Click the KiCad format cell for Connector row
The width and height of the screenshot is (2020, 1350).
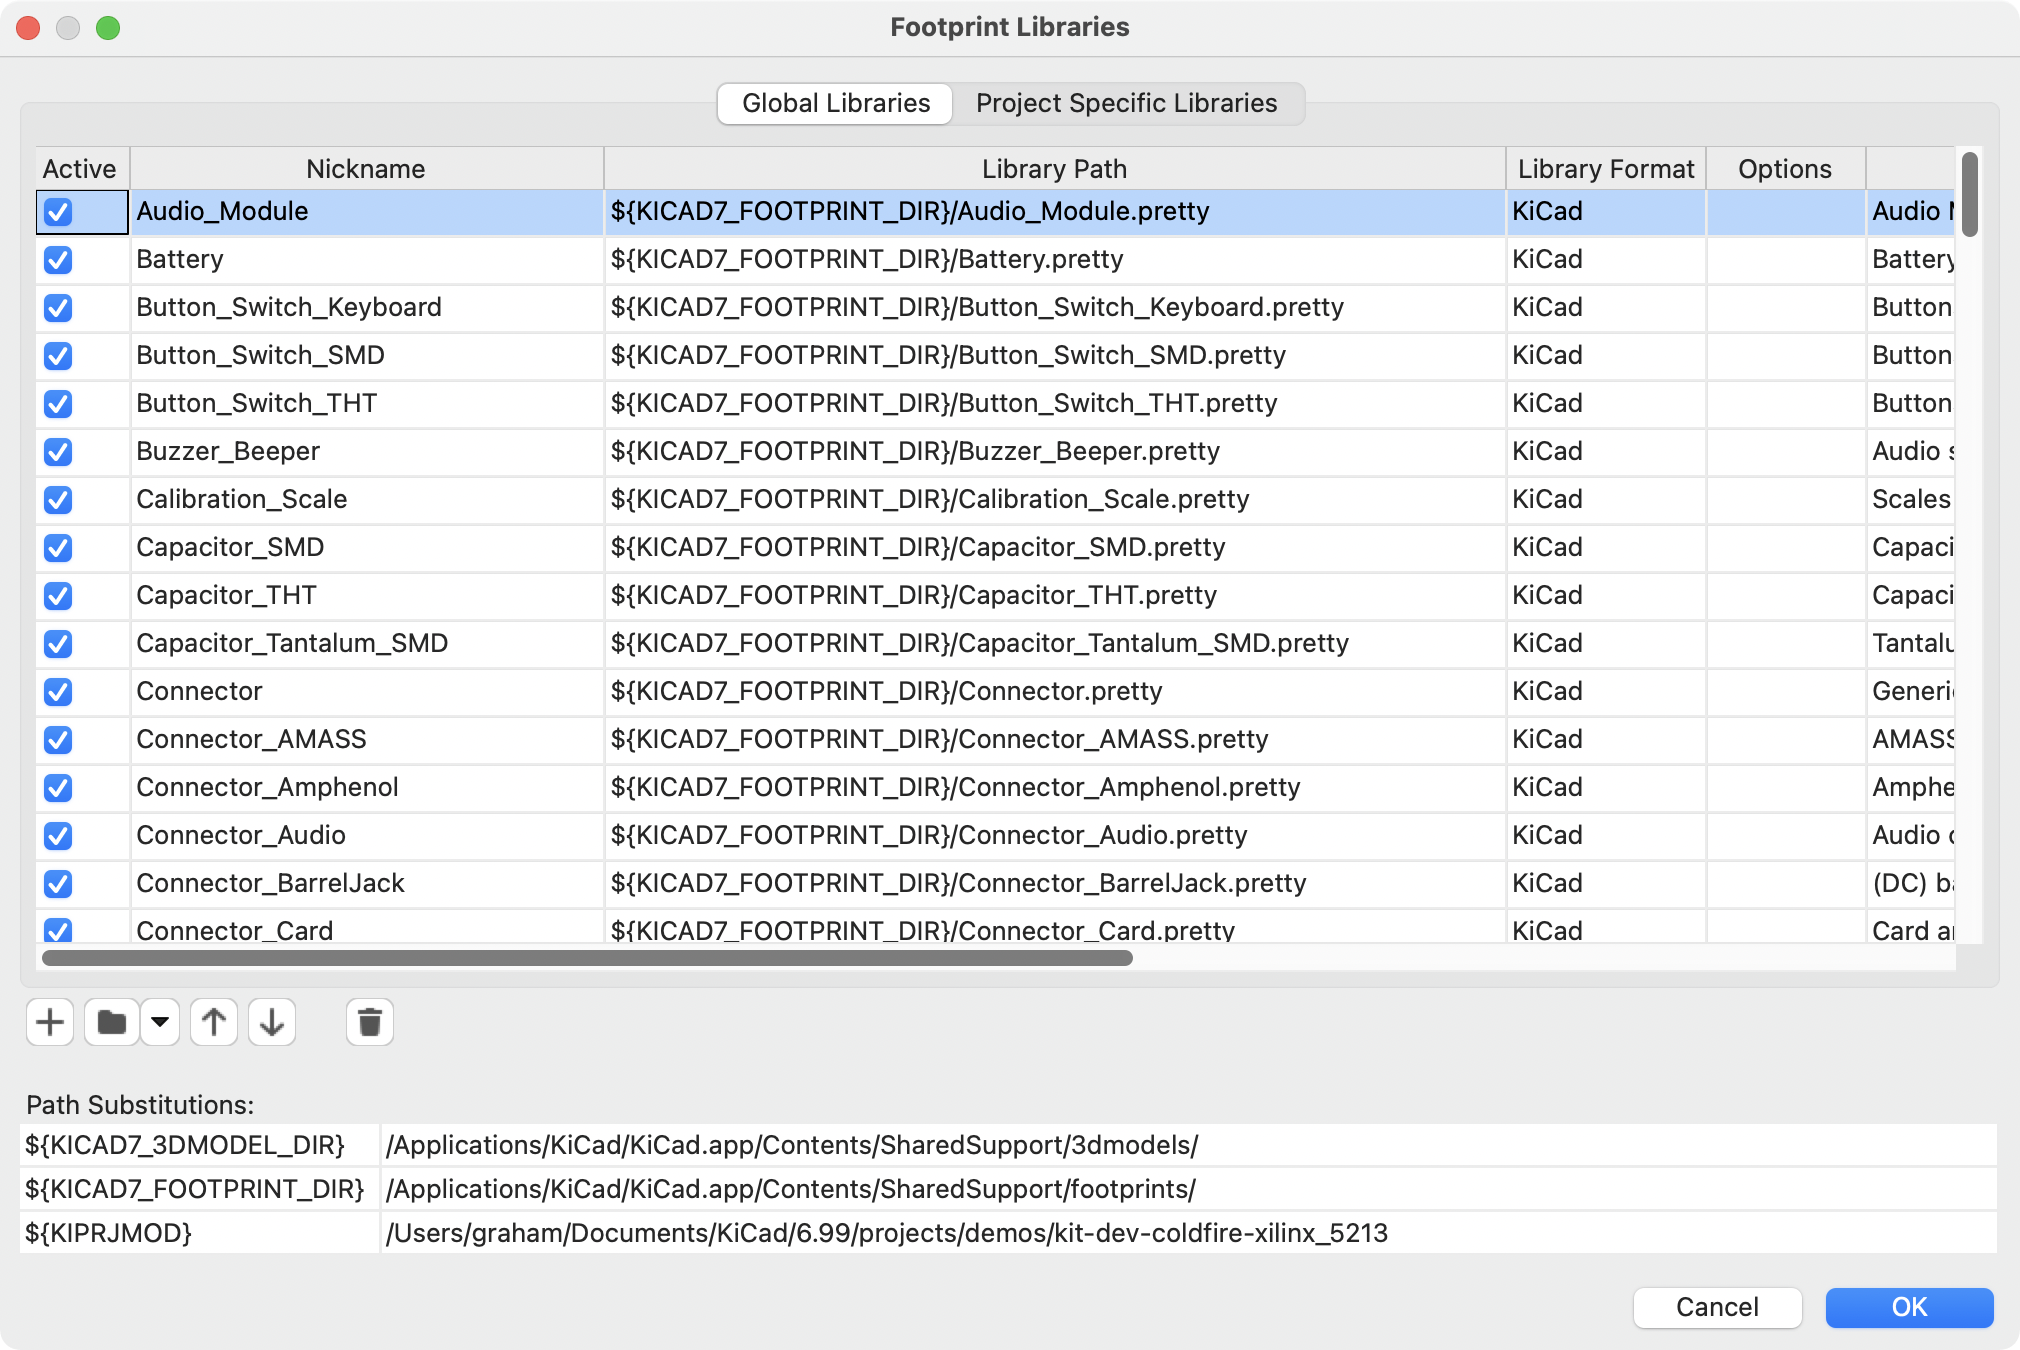[1606, 692]
